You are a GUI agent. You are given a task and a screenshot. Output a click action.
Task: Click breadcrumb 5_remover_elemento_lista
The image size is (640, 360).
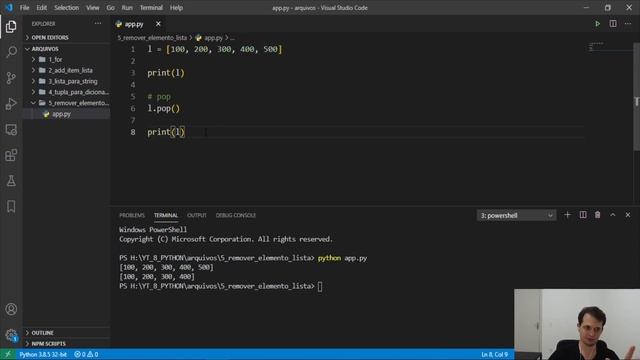[152, 38]
